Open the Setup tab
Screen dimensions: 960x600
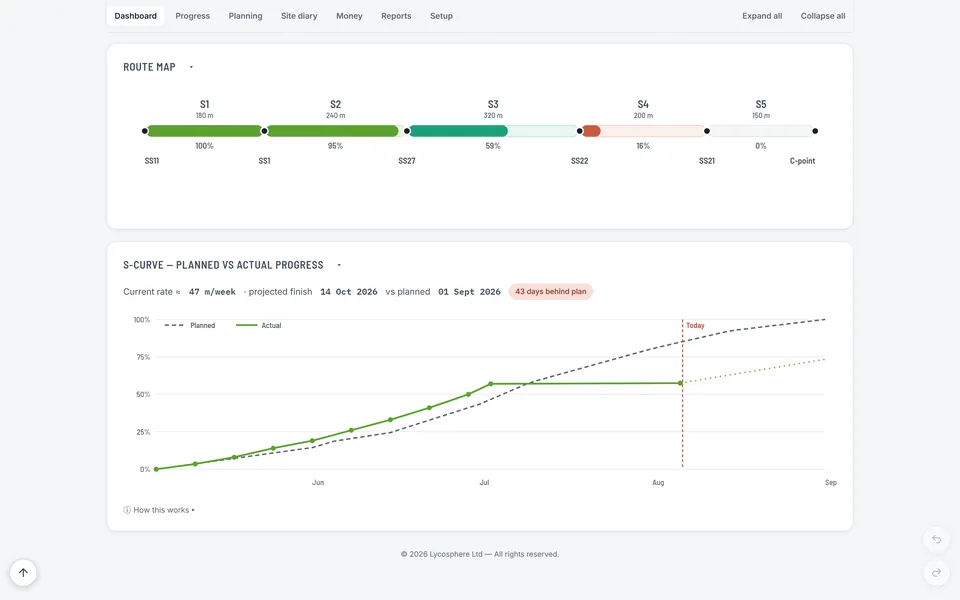[x=441, y=16]
